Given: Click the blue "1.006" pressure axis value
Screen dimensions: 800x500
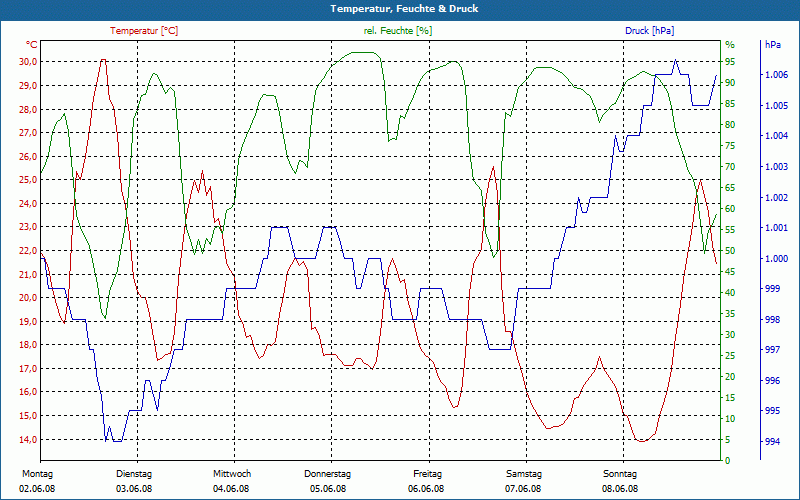Looking at the screenshot, I should coord(776,75).
